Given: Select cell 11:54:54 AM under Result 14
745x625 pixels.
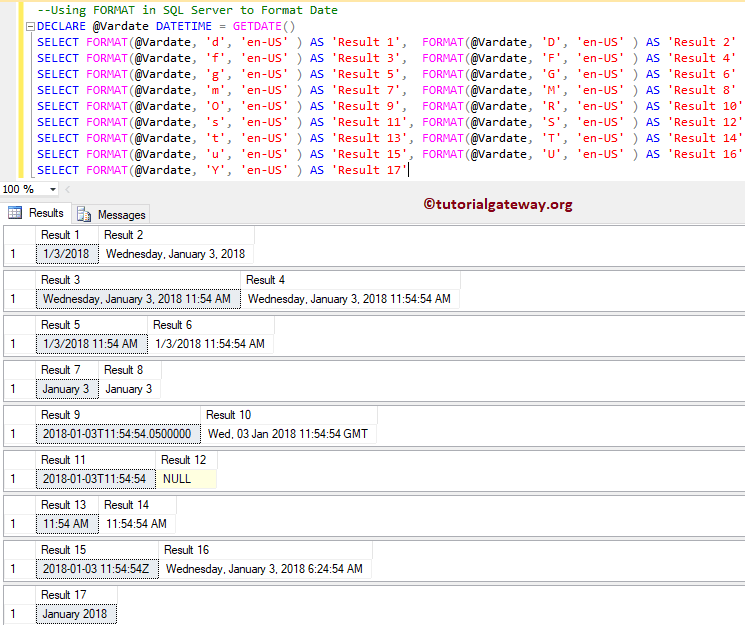Looking at the screenshot, I should (x=137, y=524).
